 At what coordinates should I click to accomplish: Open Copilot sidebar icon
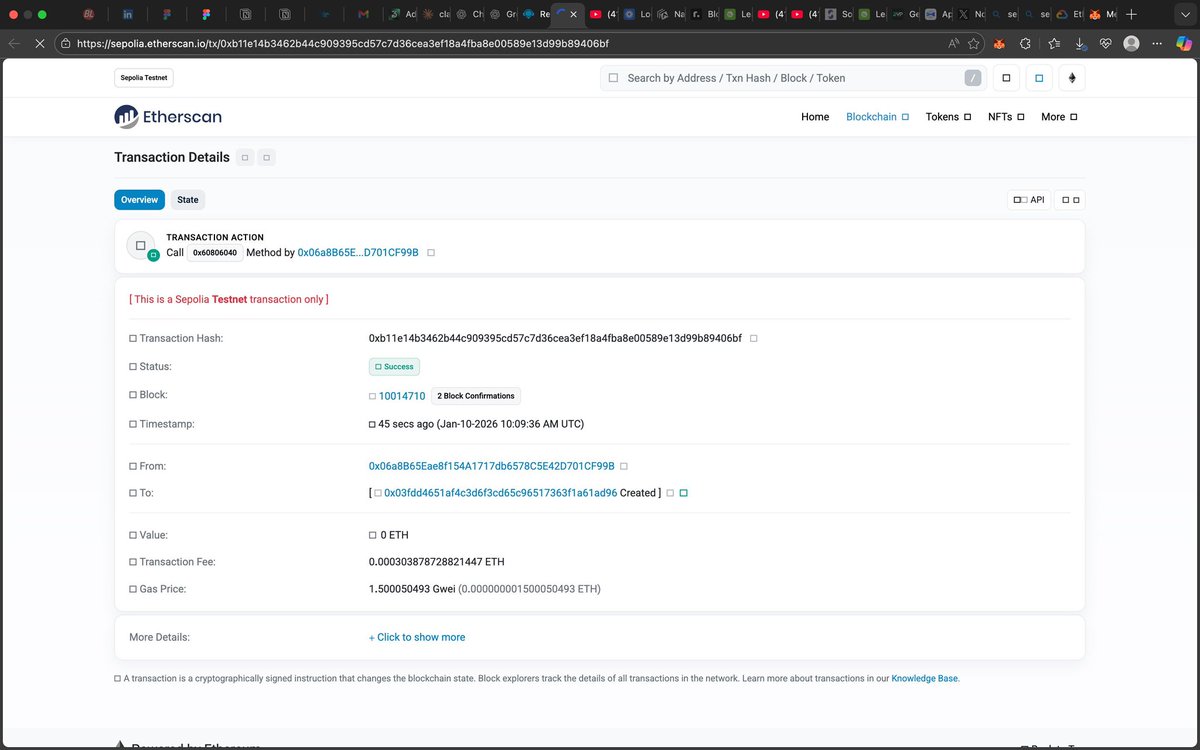(x=1186, y=44)
